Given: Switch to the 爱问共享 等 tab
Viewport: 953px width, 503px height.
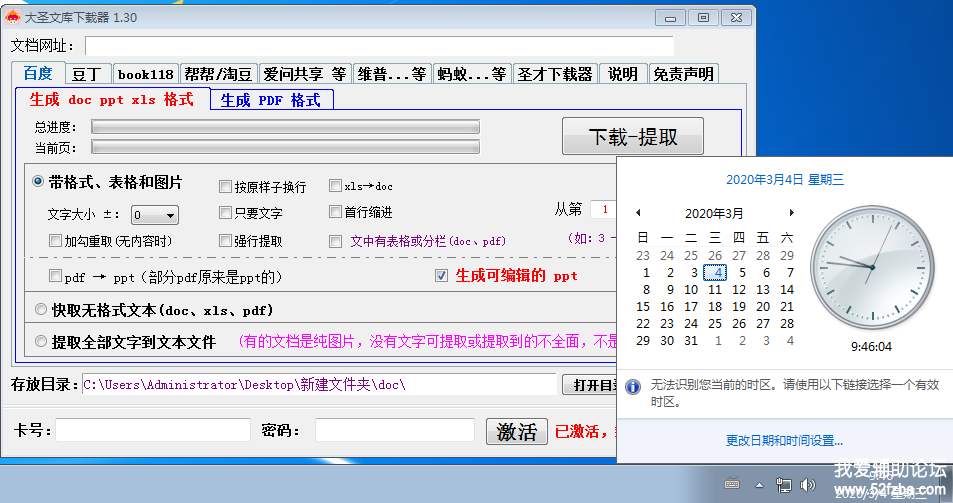Looking at the screenshot, I should click(304, 74).
